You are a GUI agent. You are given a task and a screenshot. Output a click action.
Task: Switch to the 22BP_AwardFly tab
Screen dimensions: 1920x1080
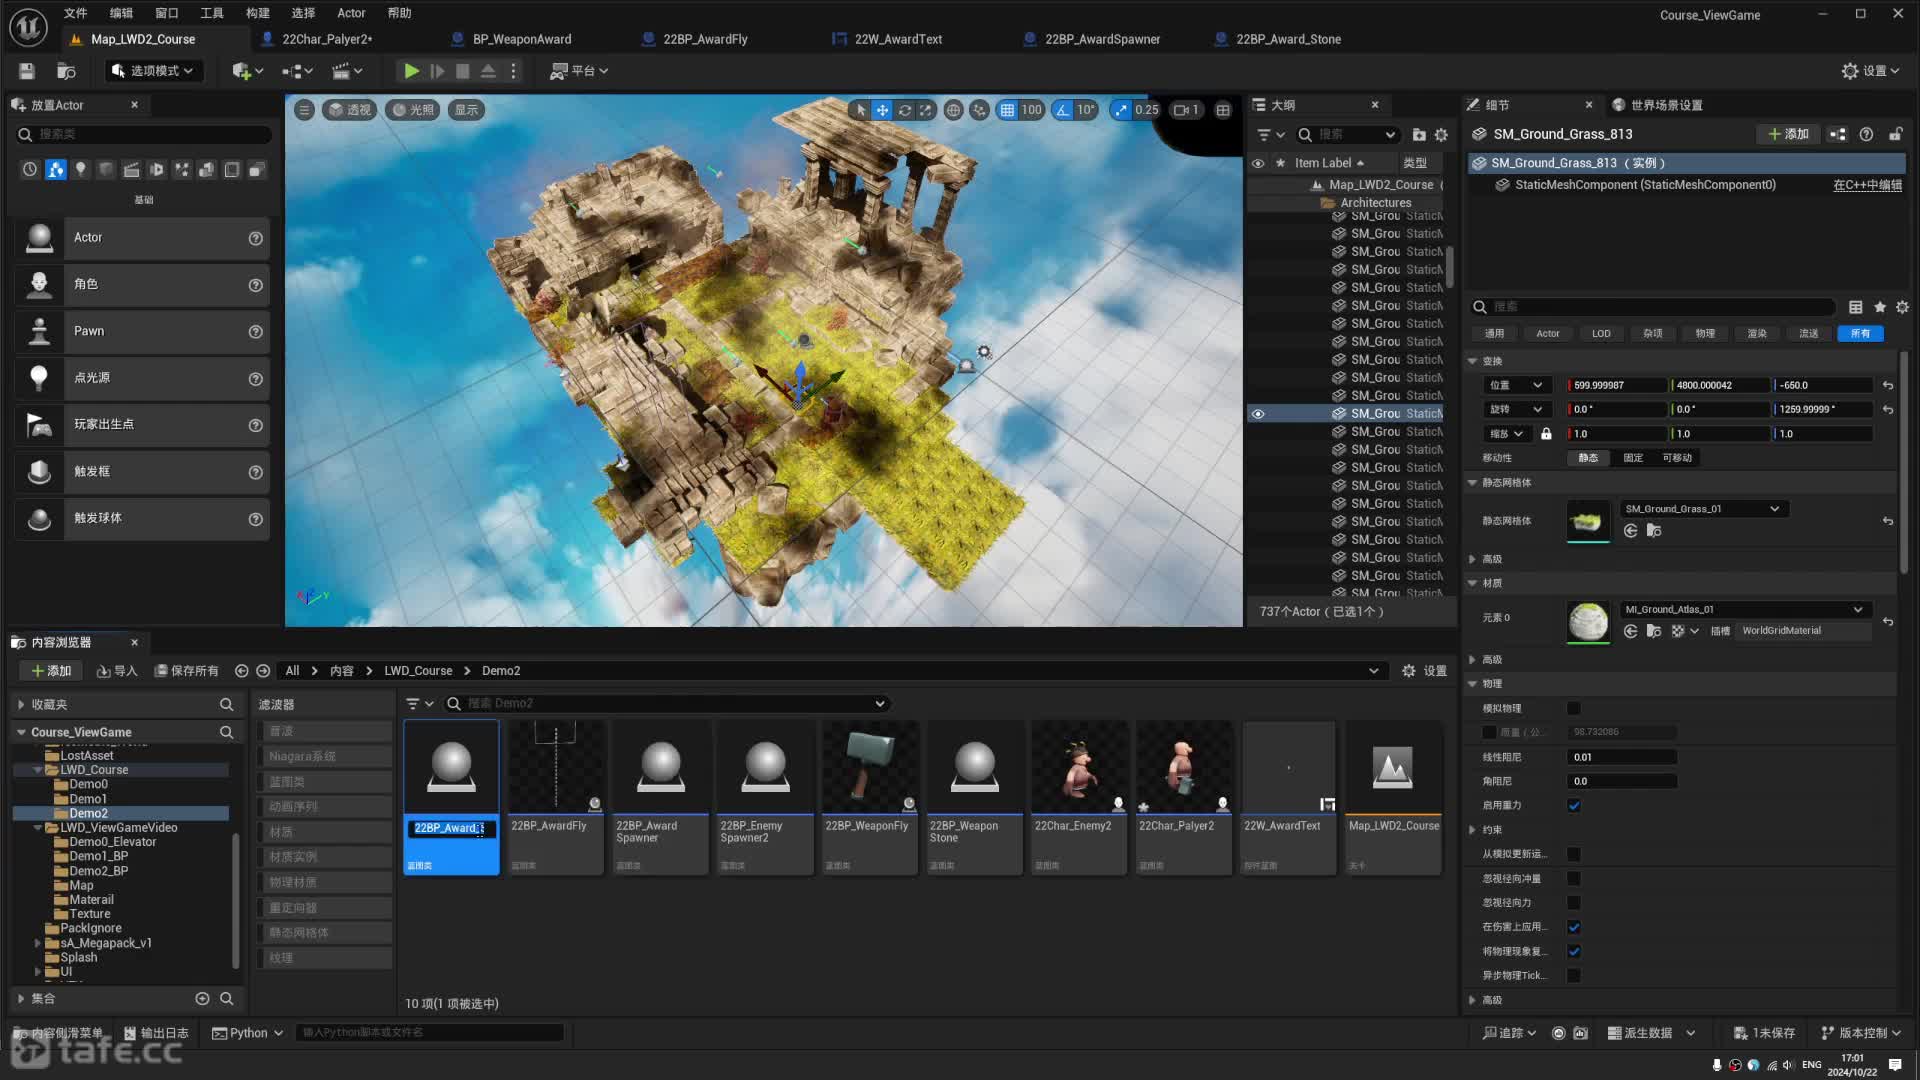point(706,39)
